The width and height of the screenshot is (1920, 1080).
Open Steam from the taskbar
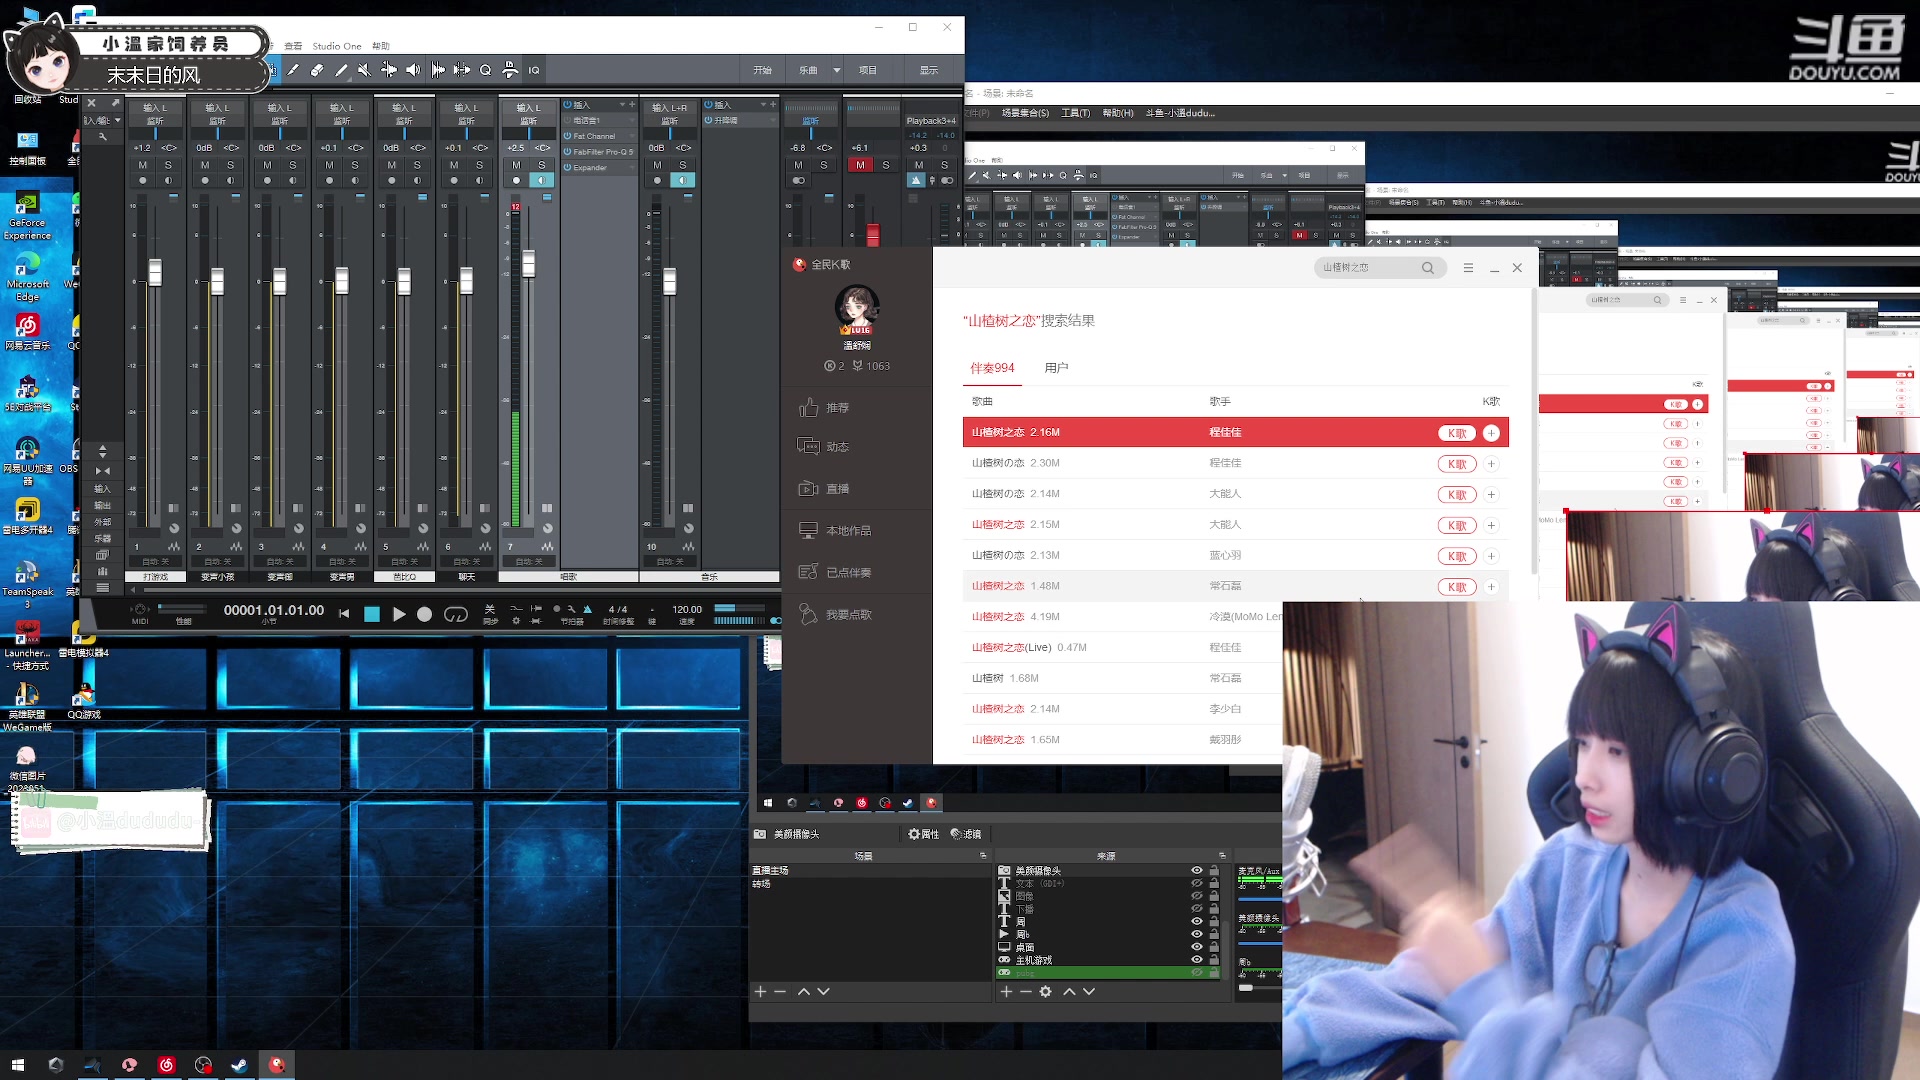pyautogui.click(x=240, y=1065)
